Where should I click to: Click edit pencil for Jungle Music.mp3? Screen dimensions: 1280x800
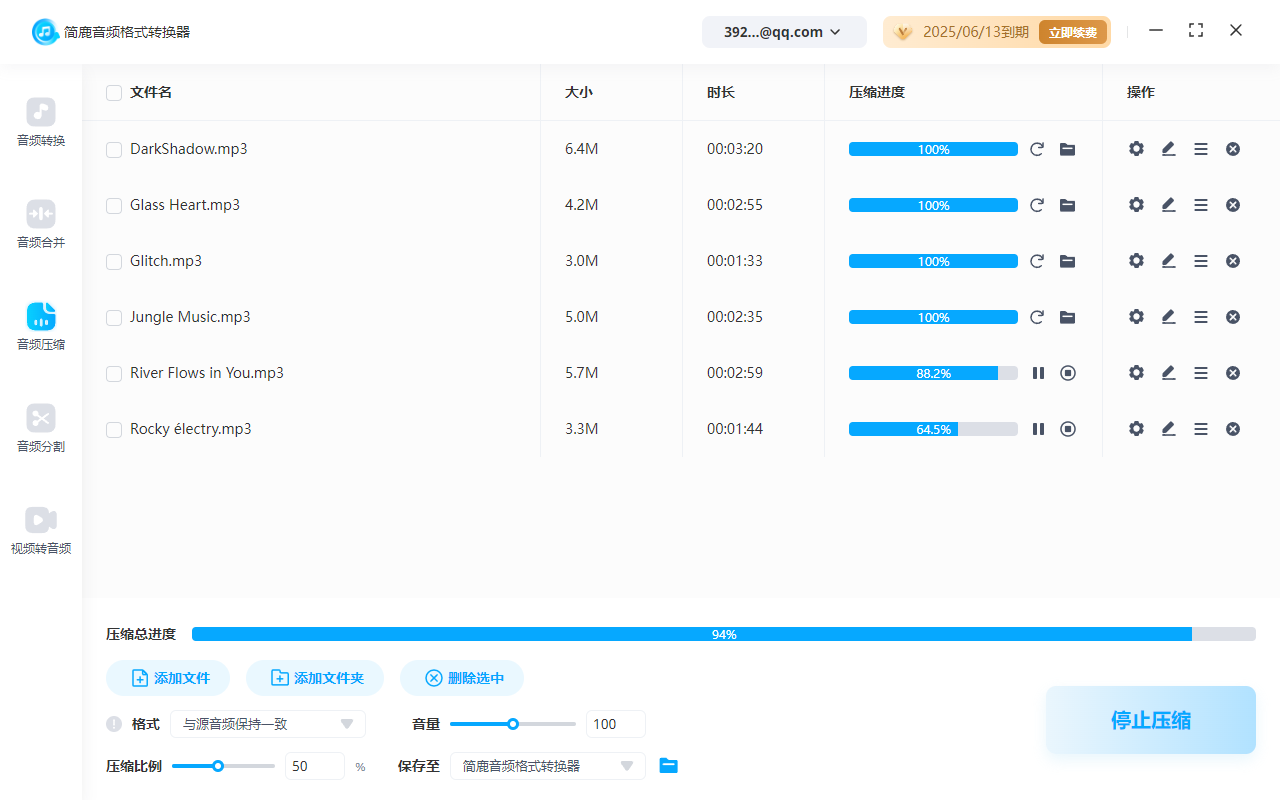pos(1168,317)
